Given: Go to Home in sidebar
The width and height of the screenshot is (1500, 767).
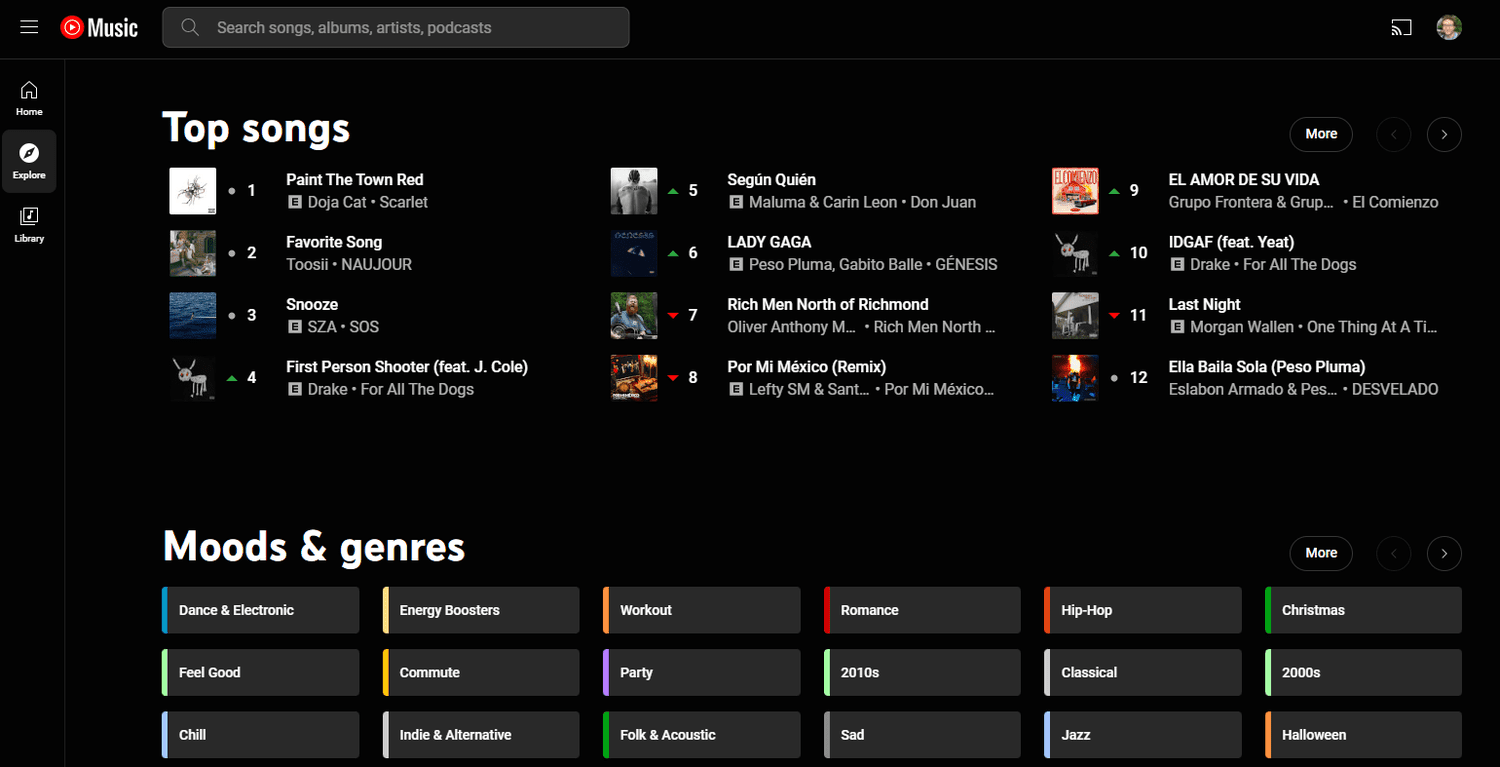Looking at the screenshot, I should [29, 98].
